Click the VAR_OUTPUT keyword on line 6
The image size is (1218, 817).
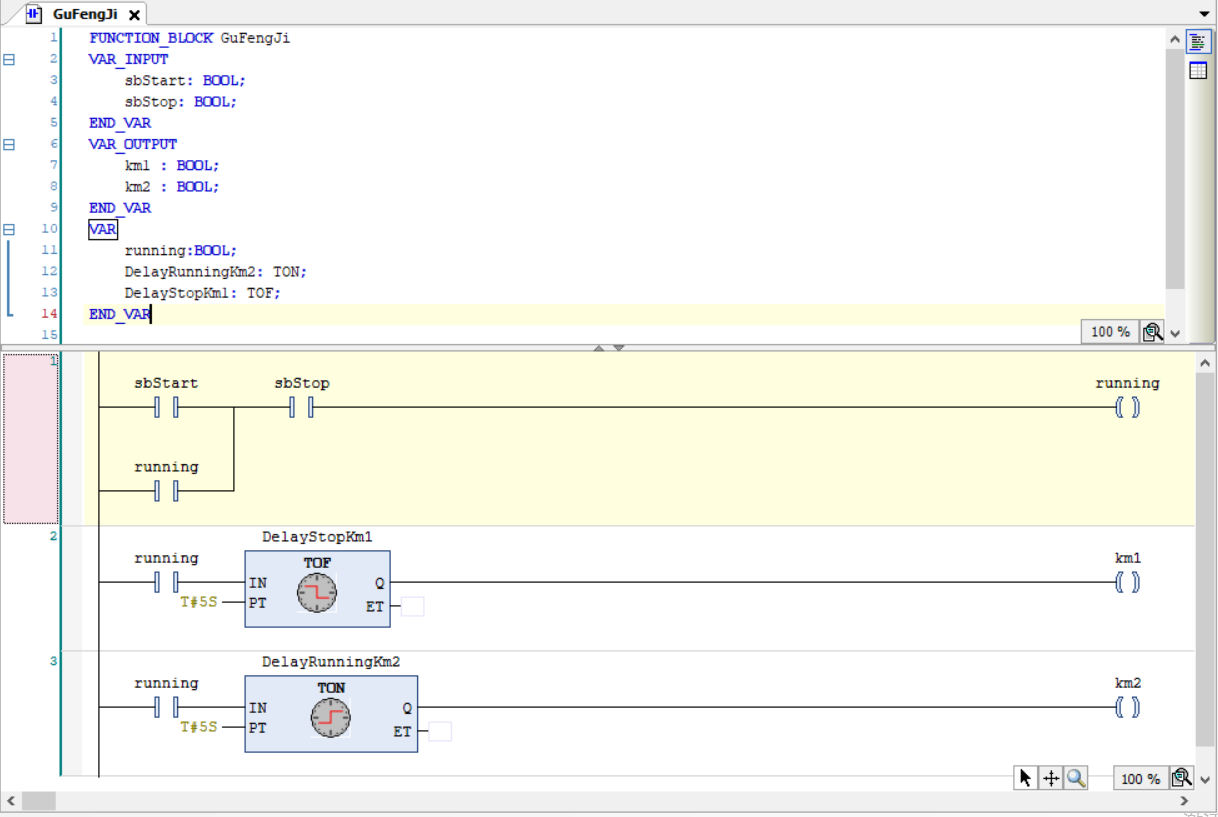tap(133, 144)
